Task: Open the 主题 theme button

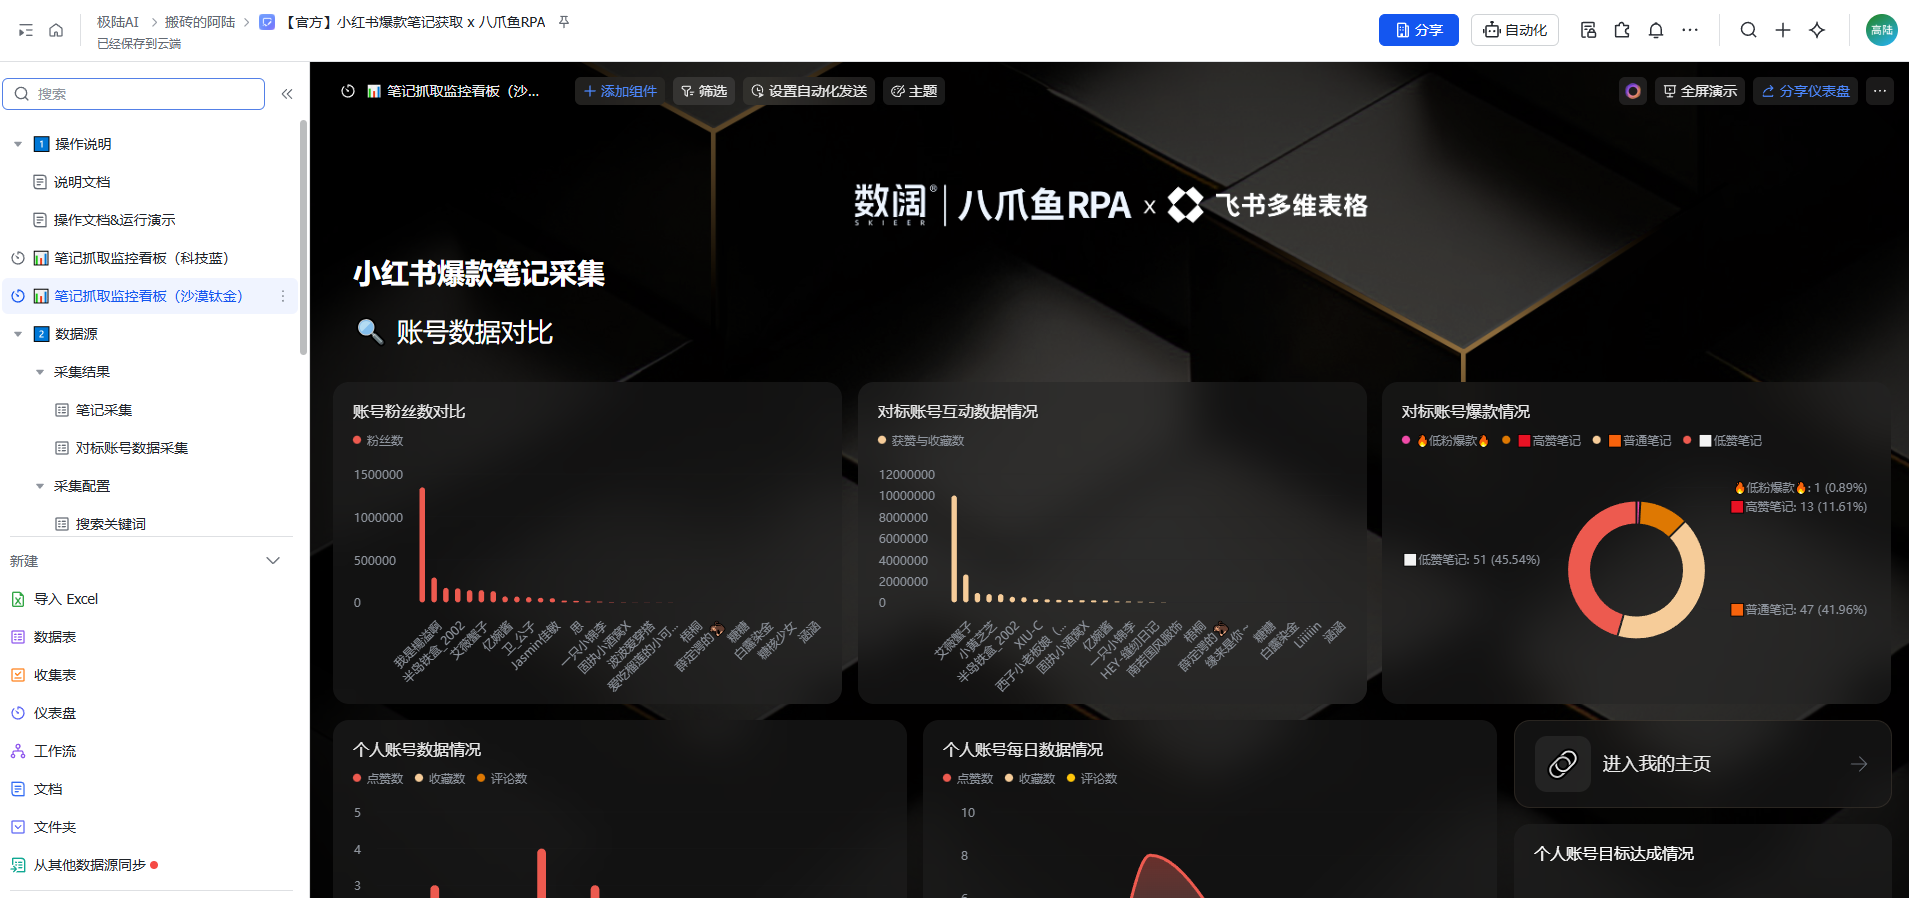Action: coord(914,91)
